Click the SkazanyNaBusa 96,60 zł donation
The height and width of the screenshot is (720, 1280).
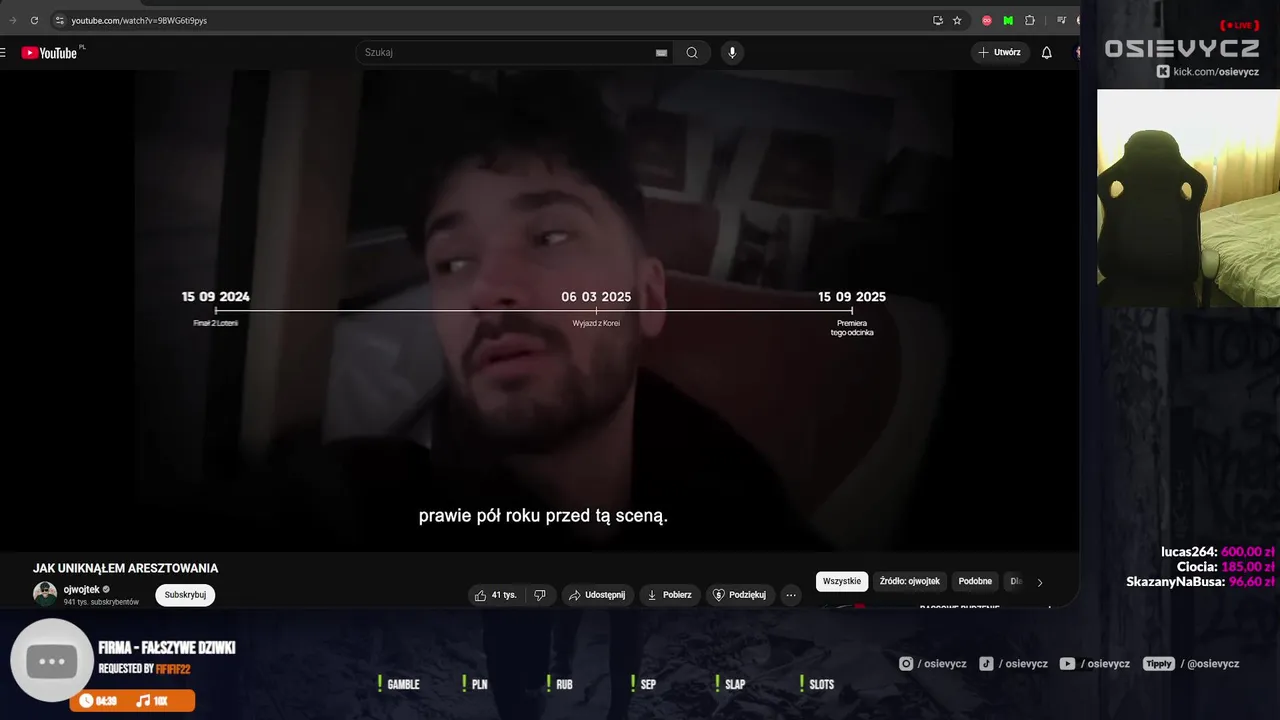(1200, 582)
